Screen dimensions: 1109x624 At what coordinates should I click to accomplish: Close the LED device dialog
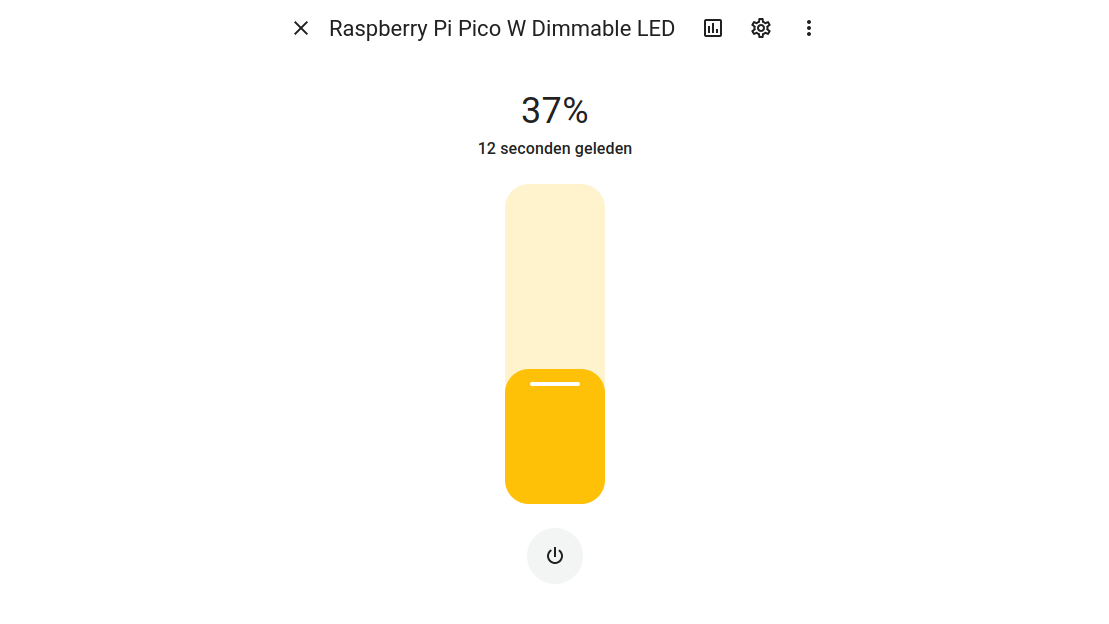coord(301,28)
